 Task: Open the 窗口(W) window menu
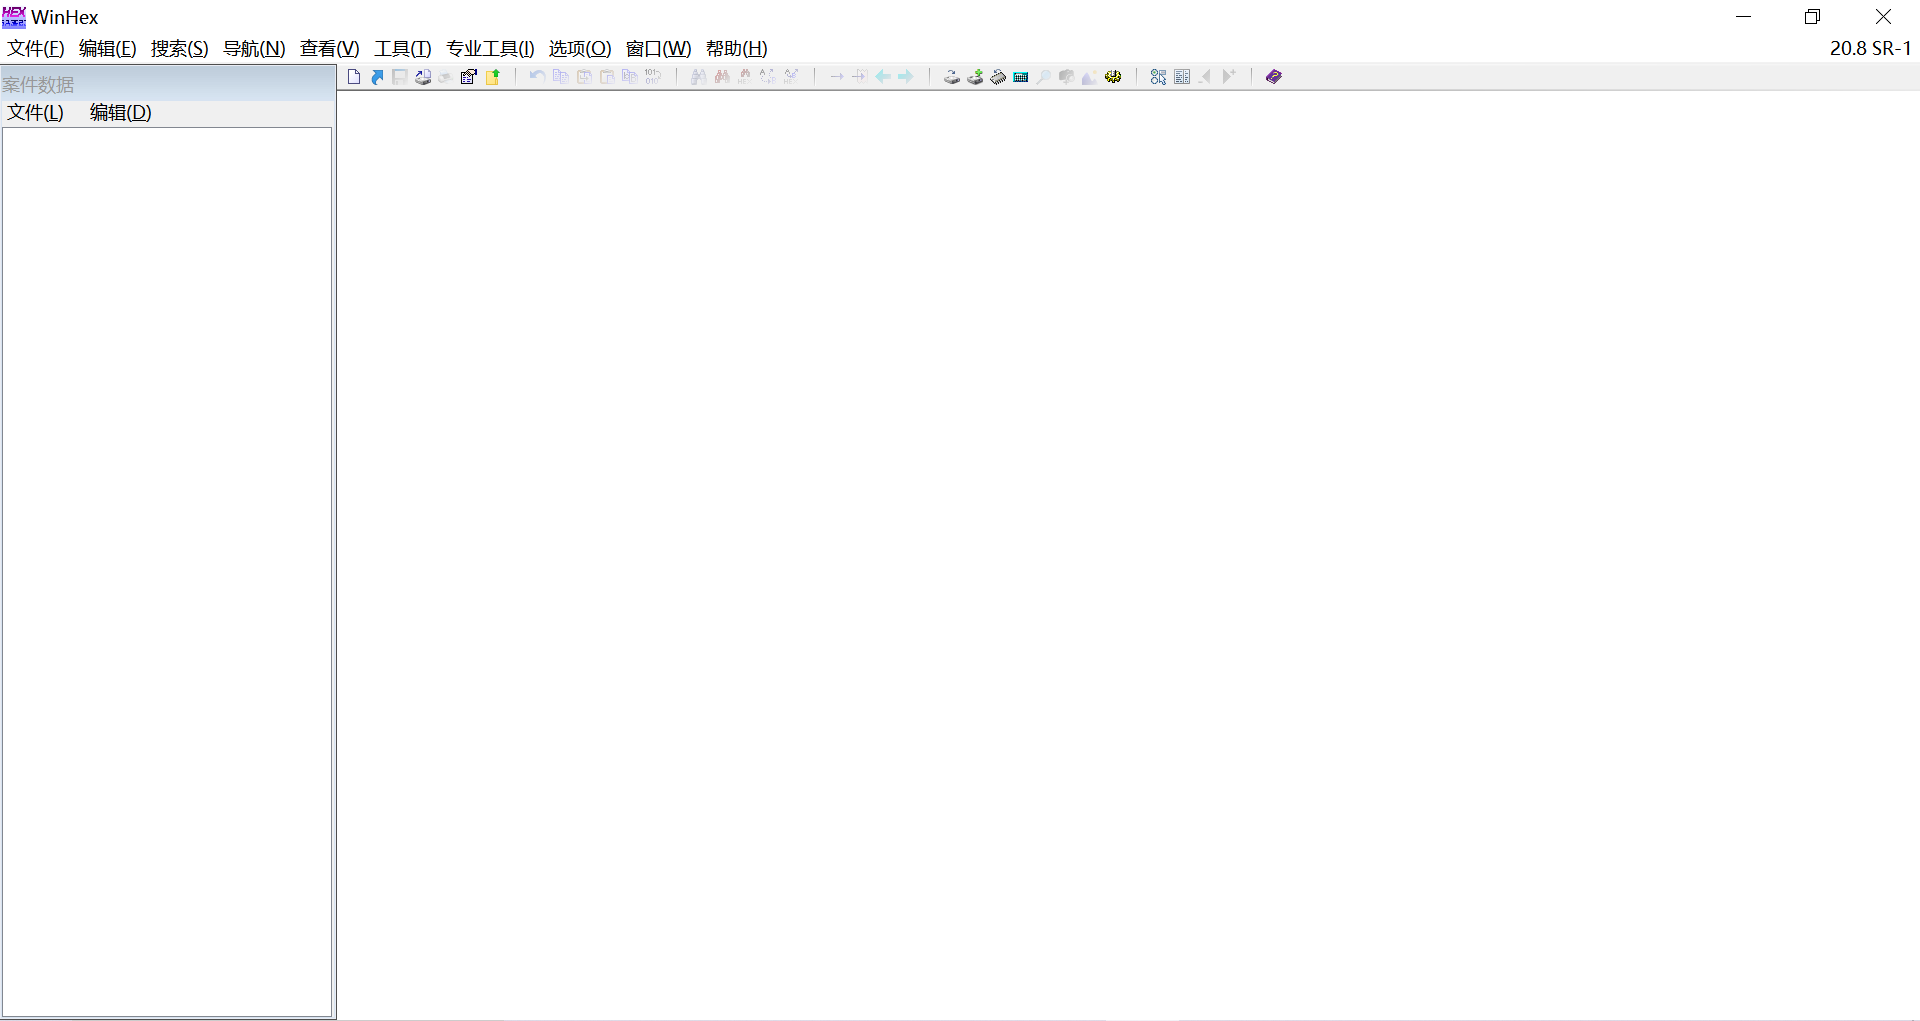[659, 49]
